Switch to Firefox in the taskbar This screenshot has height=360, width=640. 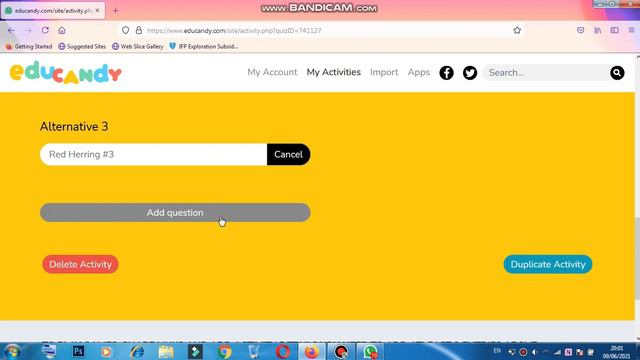[312, 351]
